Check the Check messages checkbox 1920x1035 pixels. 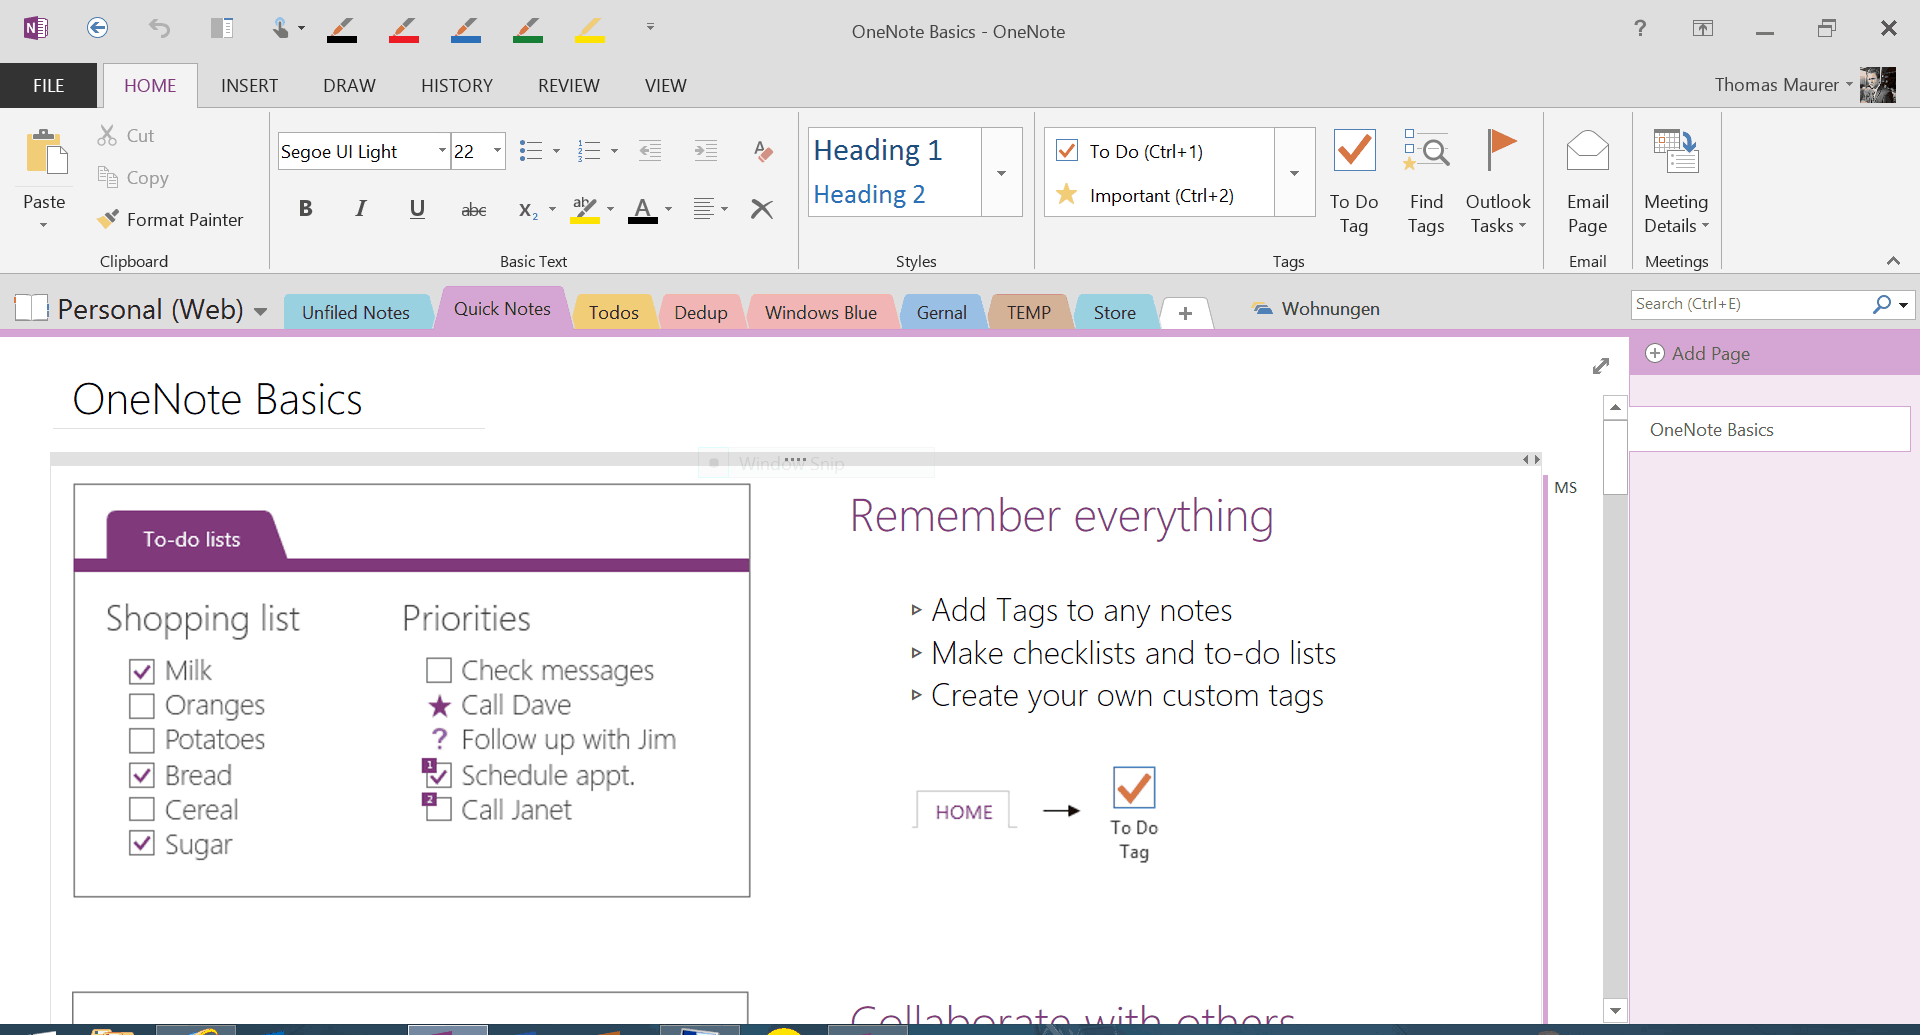point(439,670)
